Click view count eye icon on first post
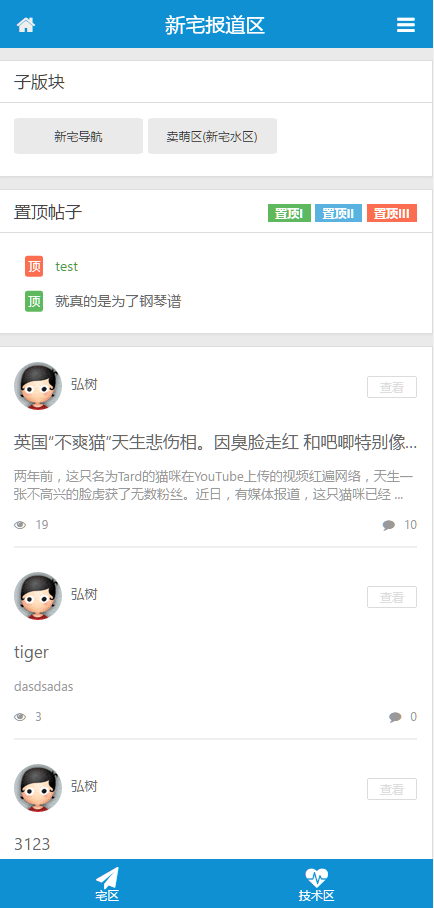This screenshot has height=908, width=434. tap(20, 525)
